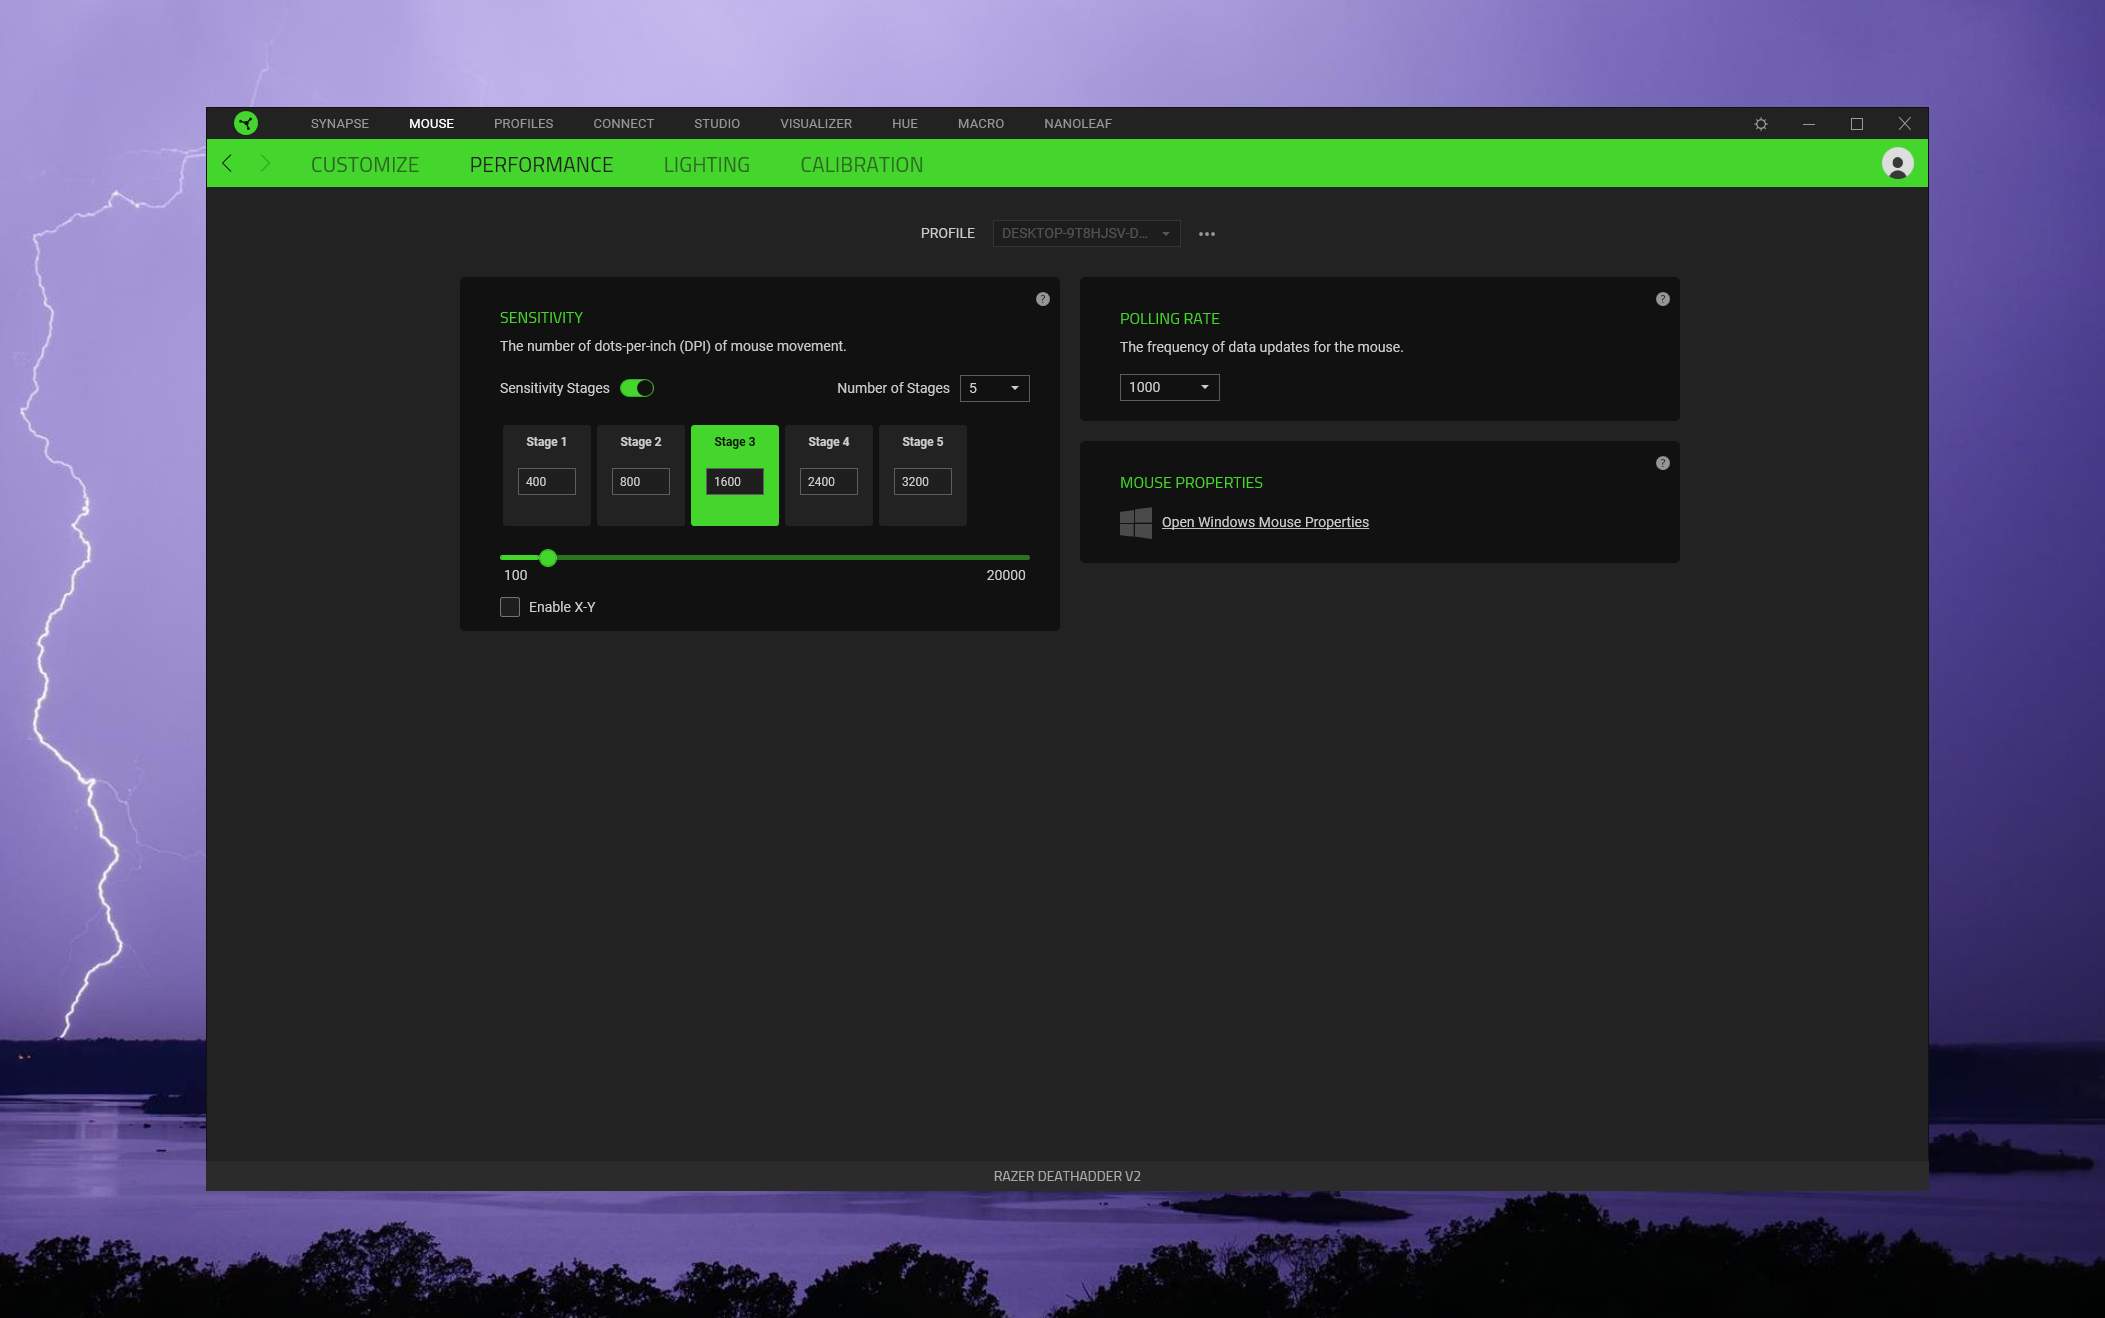Open the Polling Rate 1000 dropdown
Image resolution: width=2105 pixels, height=1318 pixels.
click(1169, 387)
